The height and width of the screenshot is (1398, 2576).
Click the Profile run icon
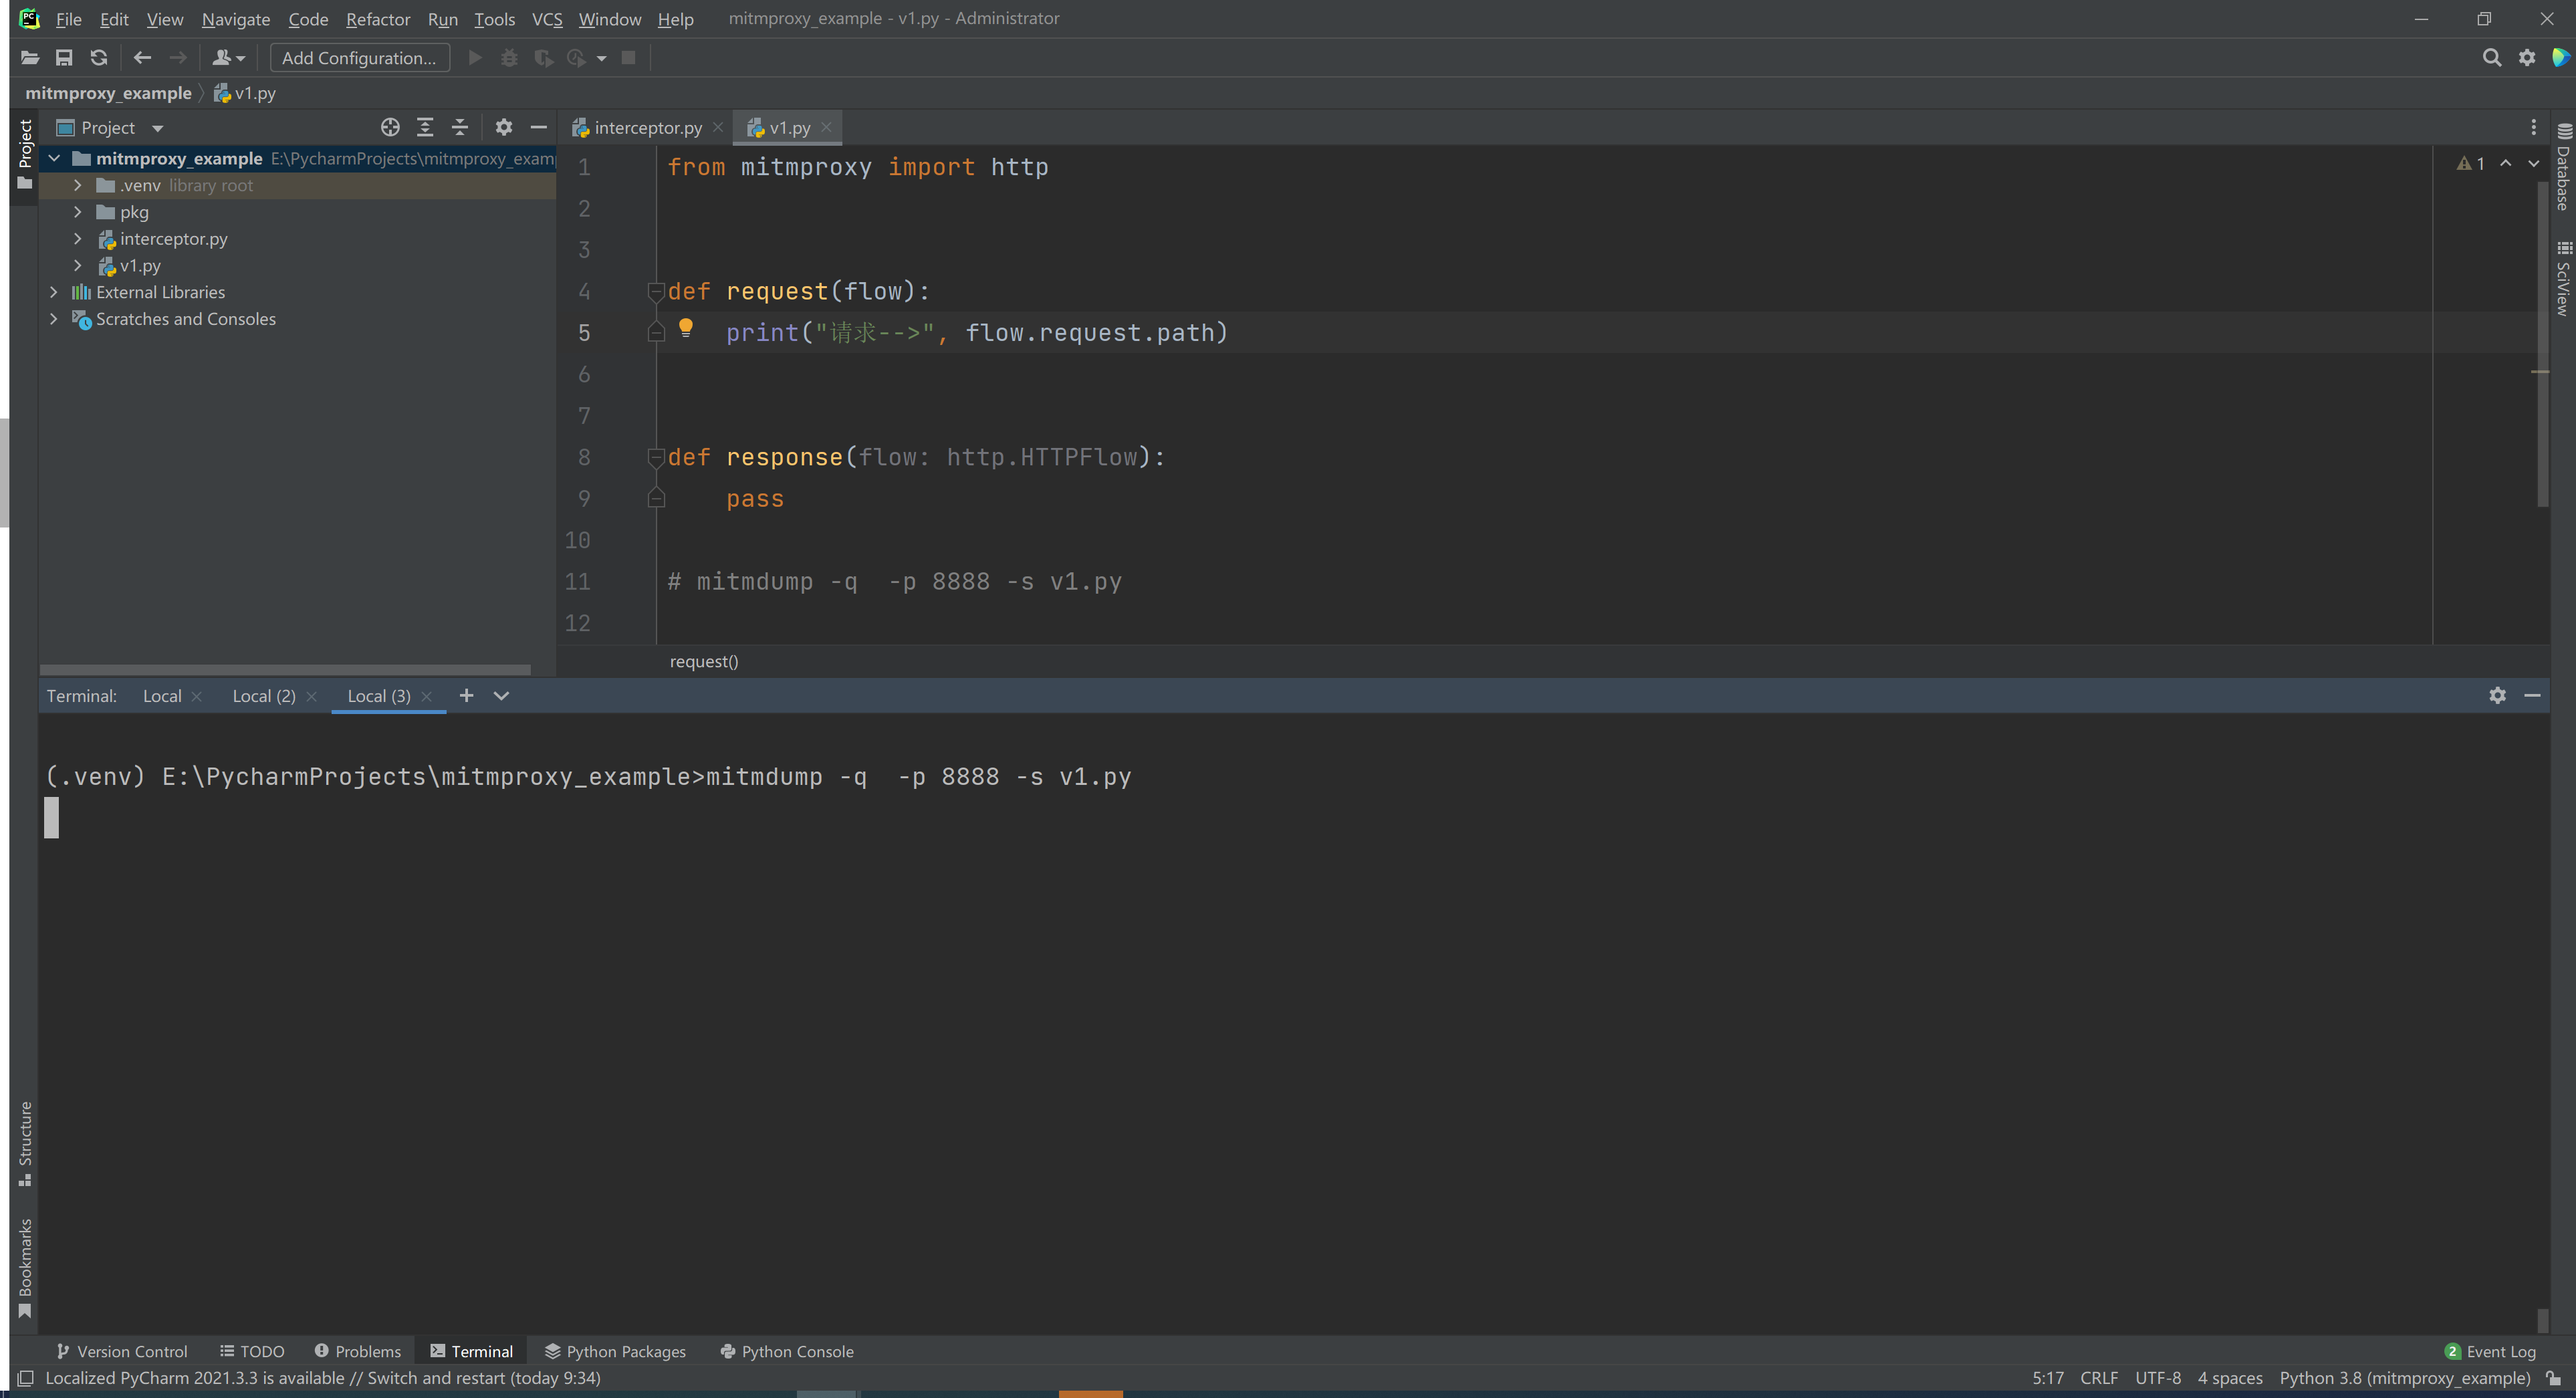(577, 58)
